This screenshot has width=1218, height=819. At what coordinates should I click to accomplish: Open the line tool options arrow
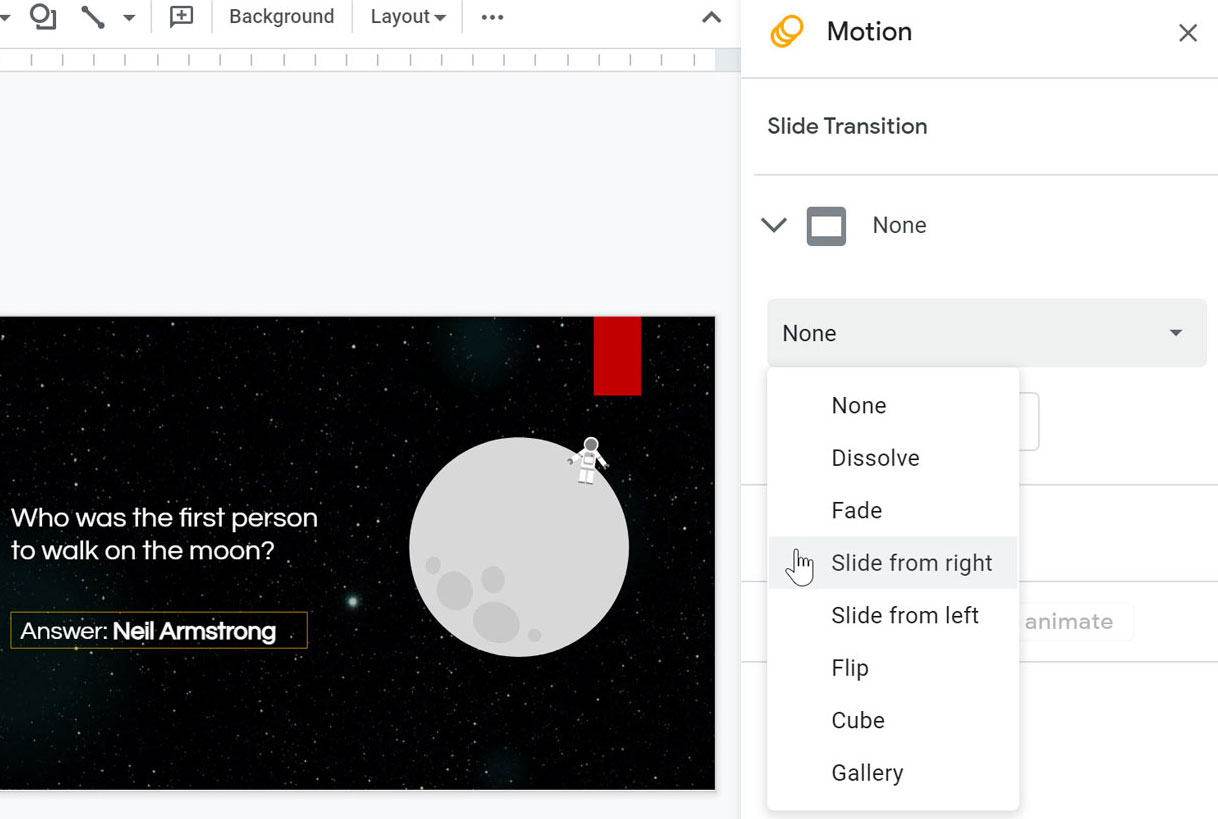127,17
